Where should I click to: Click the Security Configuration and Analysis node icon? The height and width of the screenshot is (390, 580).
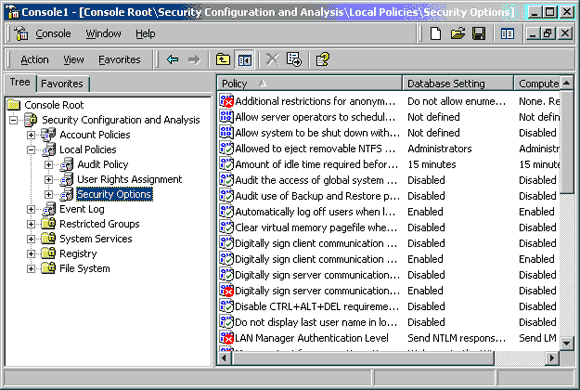coord(31,120)
